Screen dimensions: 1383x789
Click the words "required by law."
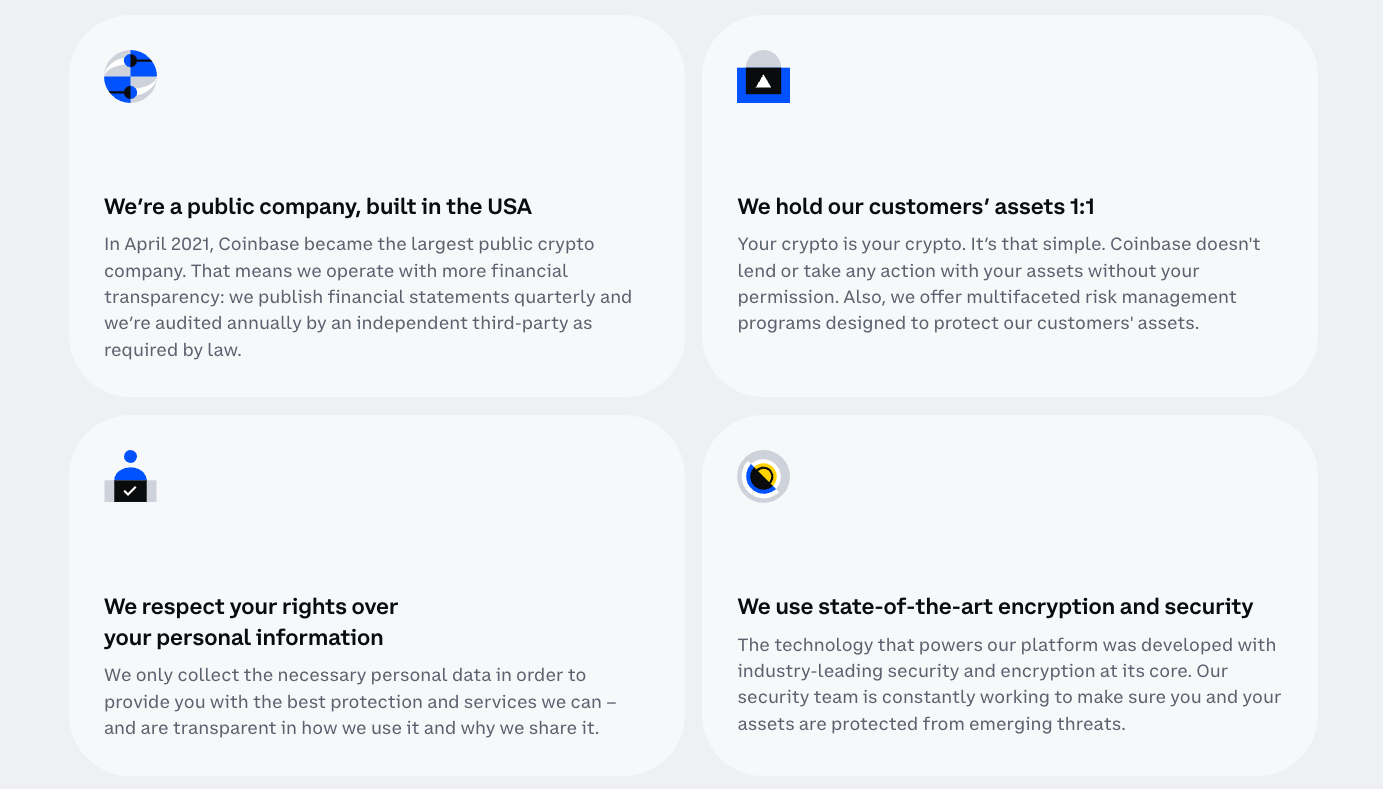pyautogui.click(x=172, y=350)
